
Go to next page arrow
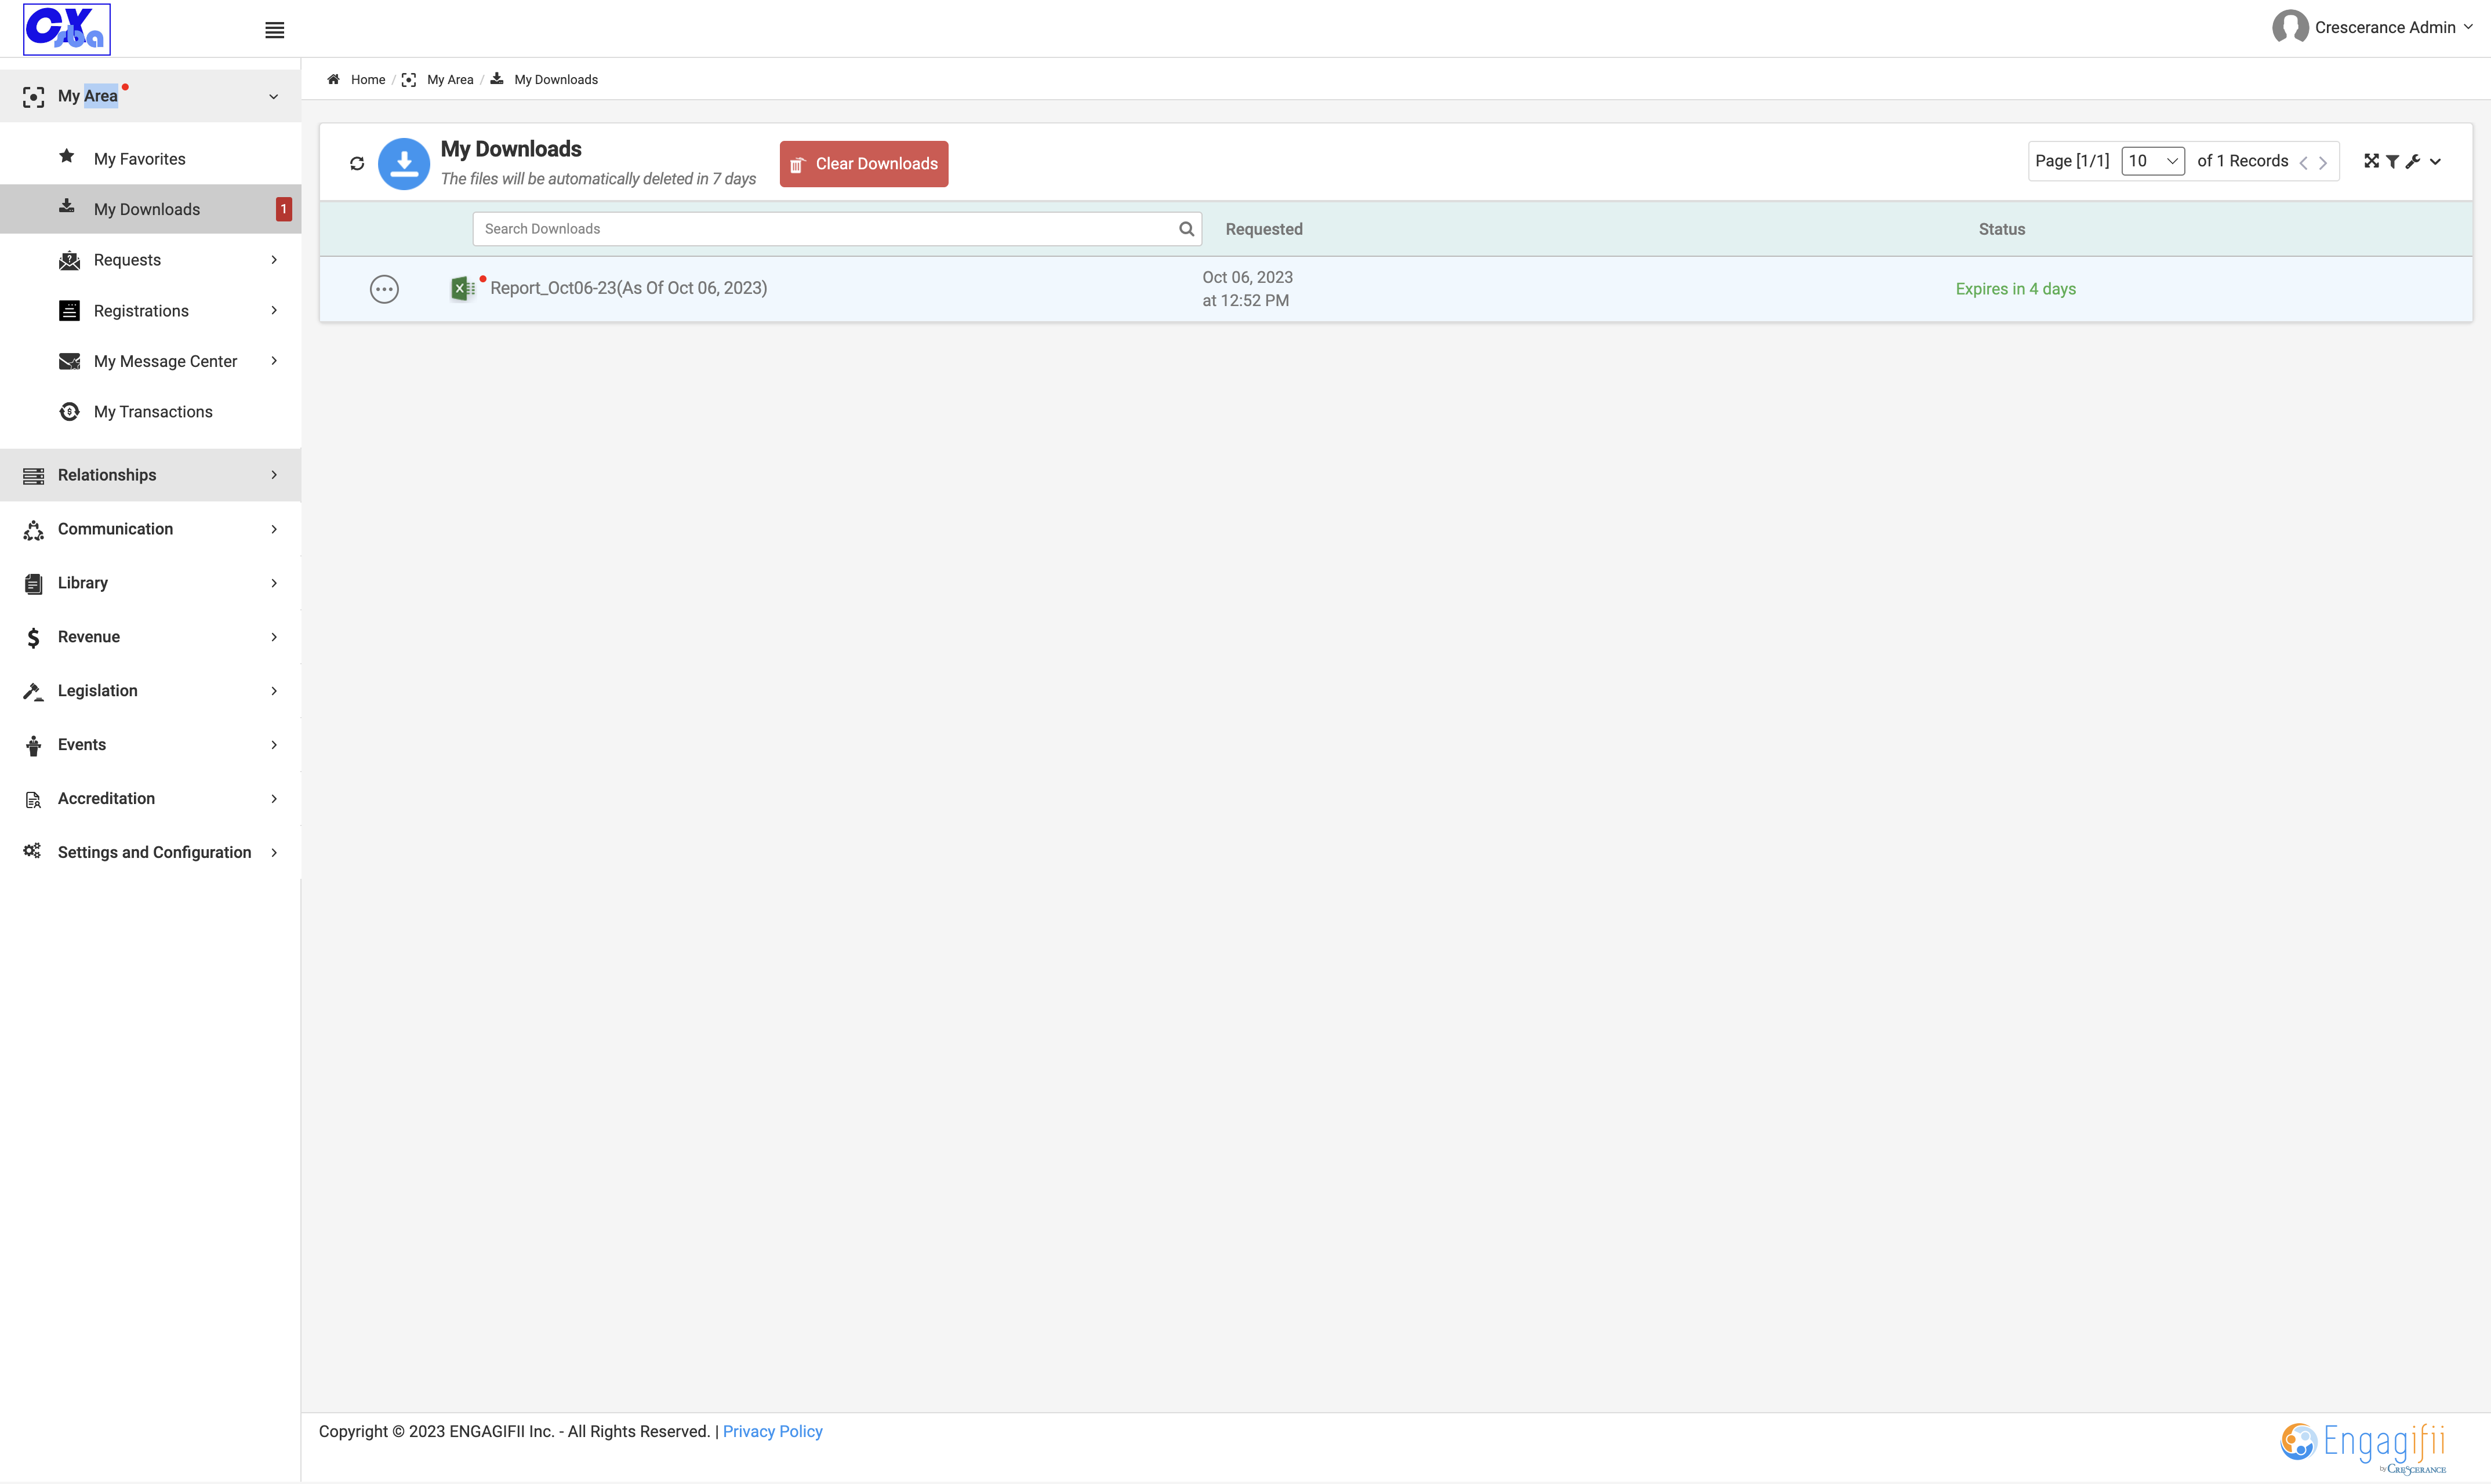tap(2323, 162)
